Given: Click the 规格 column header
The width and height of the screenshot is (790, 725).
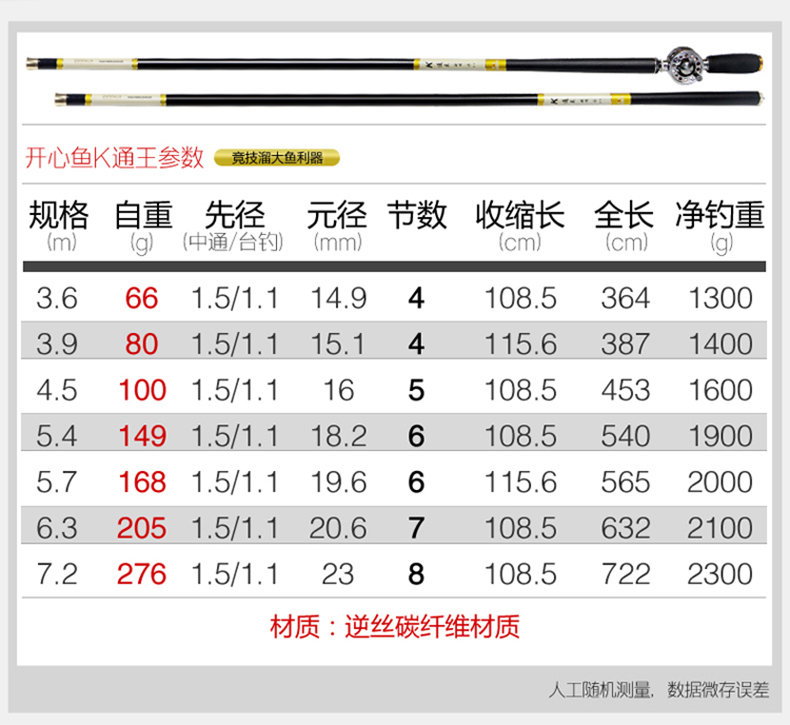Looking at the screenshot, I should (59, 215).
